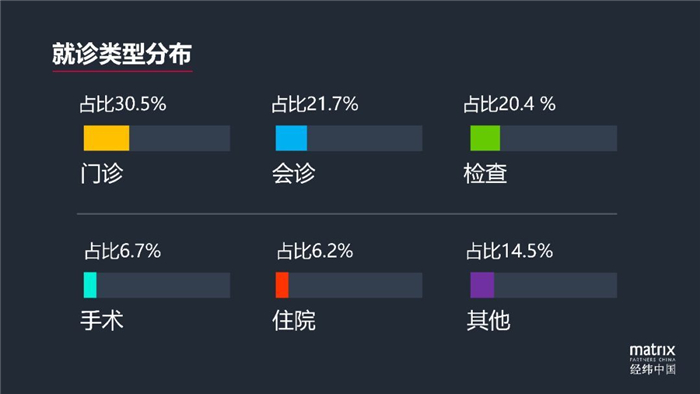Select the red 住院 bar segment
The height and width of the screenshot is (394, 700).
pos(282,285)
